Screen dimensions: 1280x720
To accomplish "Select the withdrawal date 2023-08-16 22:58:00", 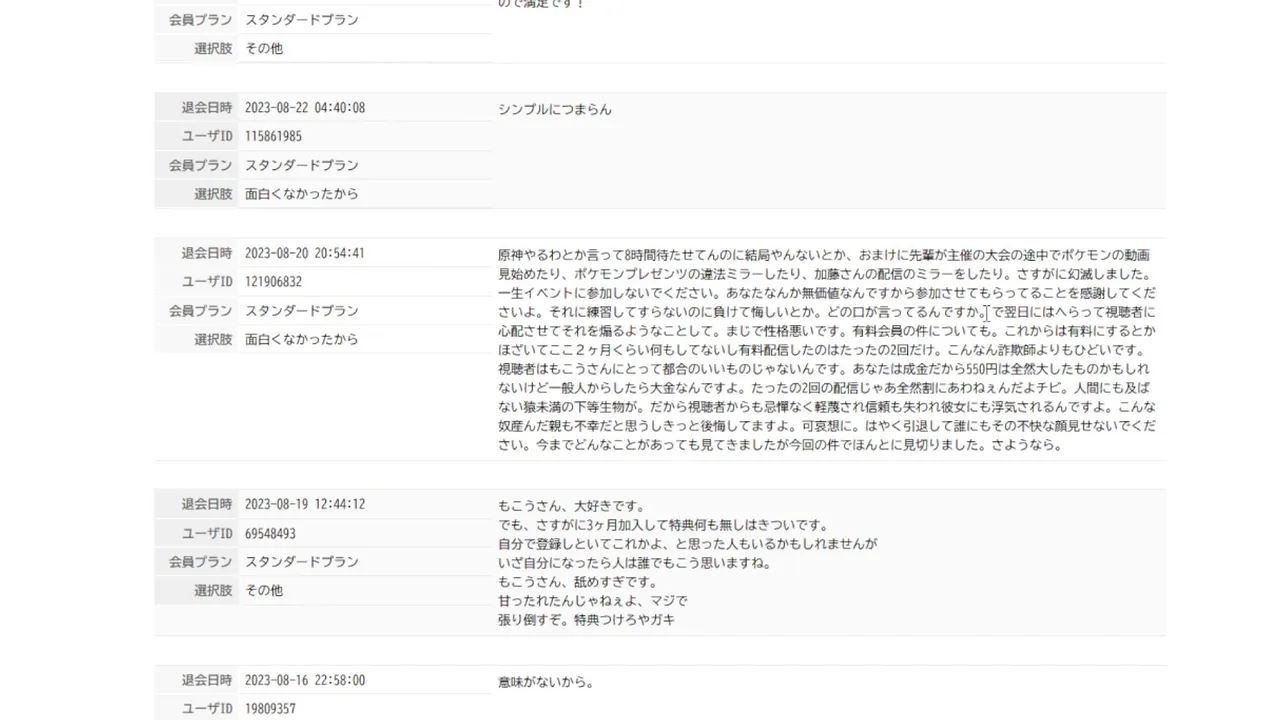I will point(305,681).
